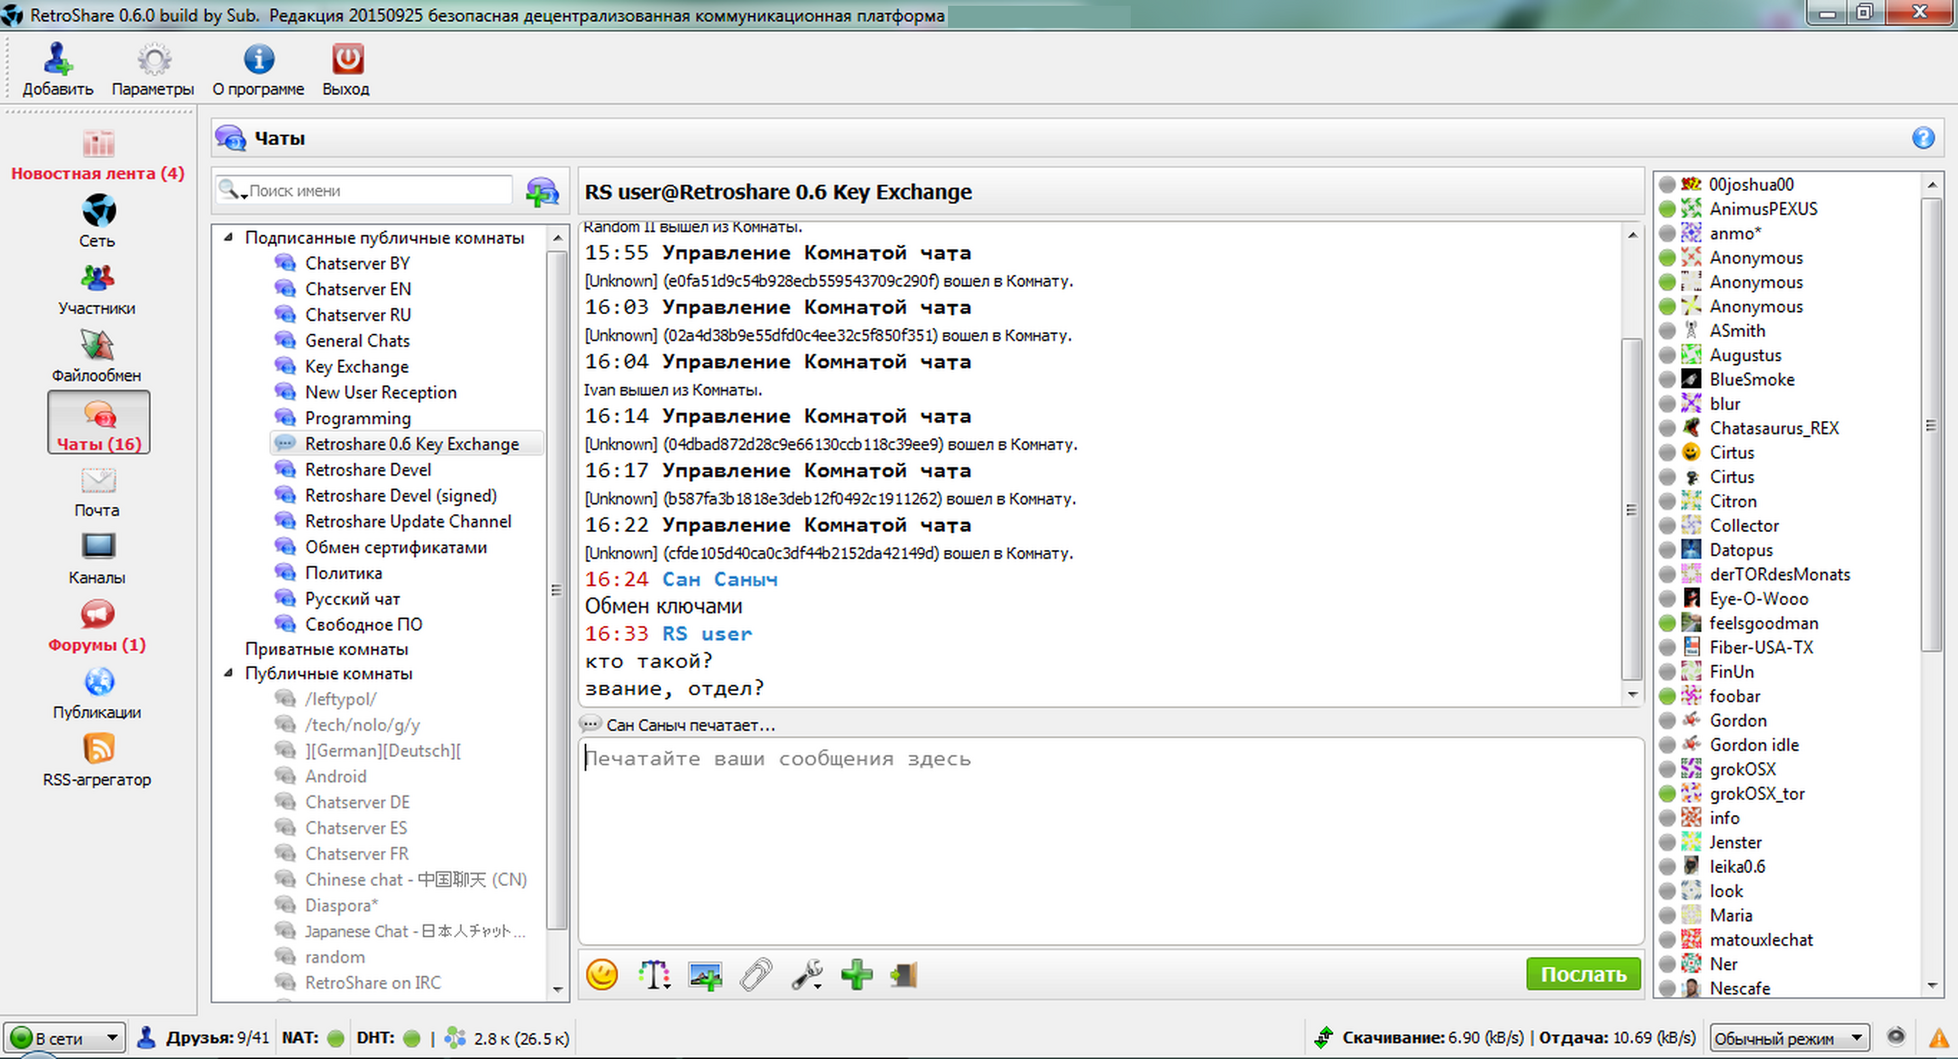The image size is (1958, 1059).
Task: Select participant Chatasaurus_REX
Action: click(x=1773, y=428)
